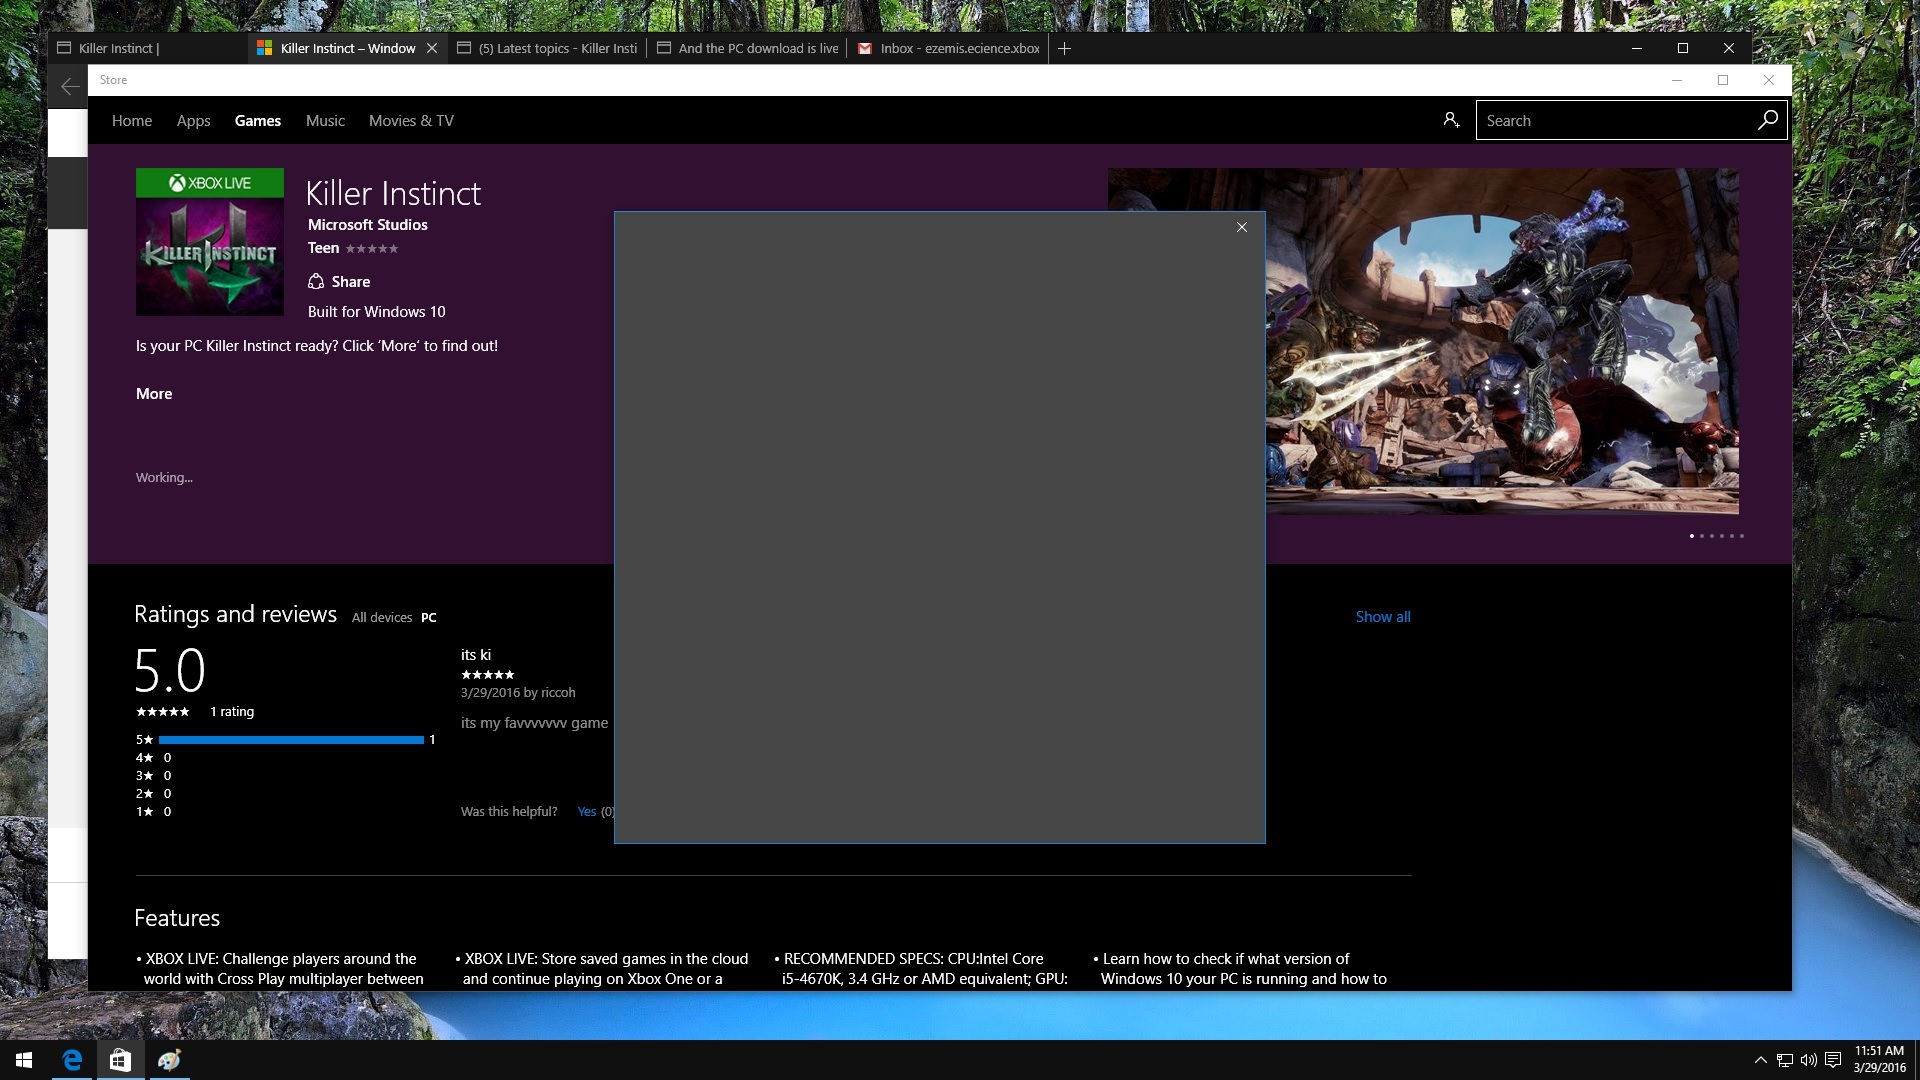Close the gray popup dialog
The image size is (1920, 1080).
pyautogui.click(x=1241, y=228)
